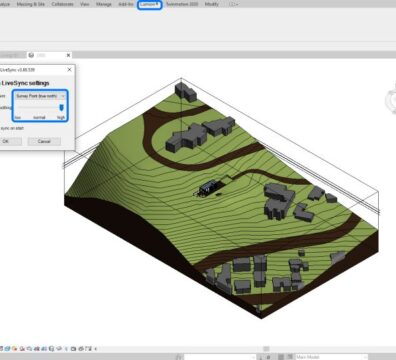The image size is (396, 360).
Task: Close the active 3D view tab
Action: pyautogui.click(x=68, y=55)
